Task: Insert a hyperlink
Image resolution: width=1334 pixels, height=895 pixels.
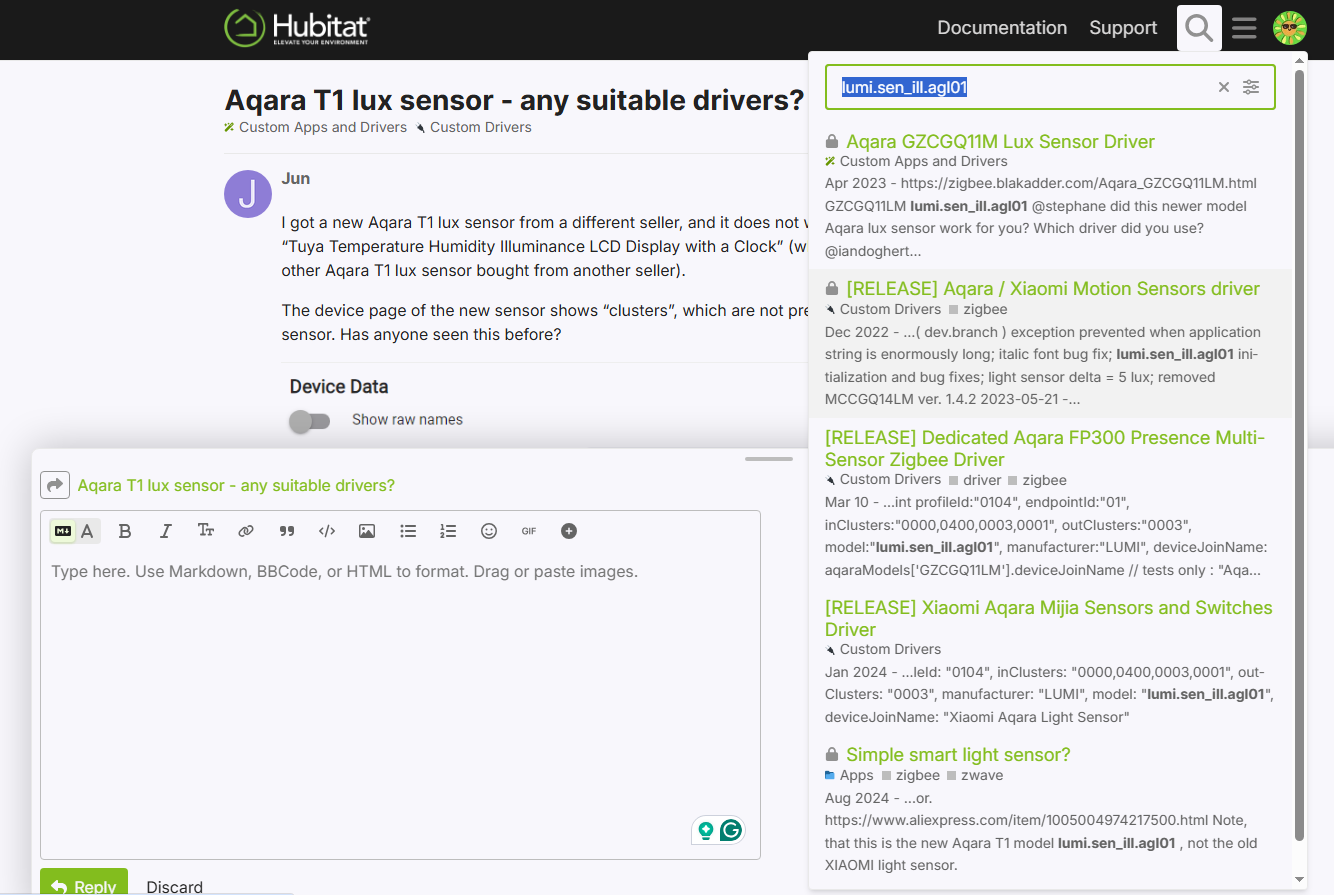Action: click(246, 531)
